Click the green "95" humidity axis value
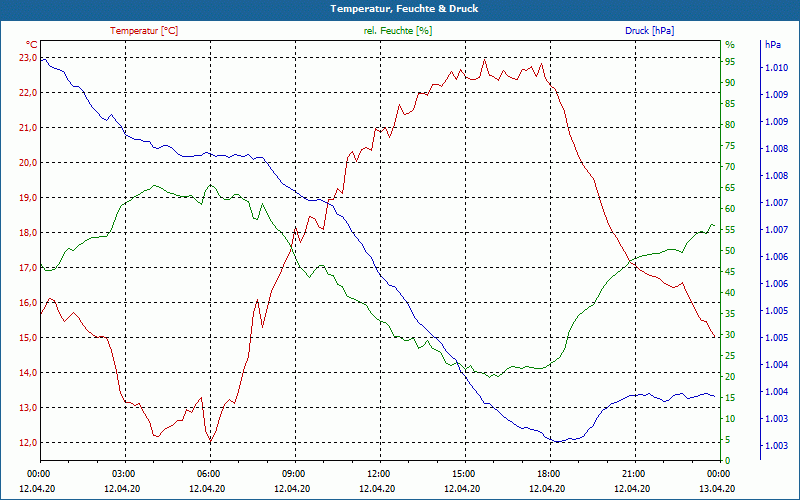Screen dimensions: 800x500 [x=730, y=62]
